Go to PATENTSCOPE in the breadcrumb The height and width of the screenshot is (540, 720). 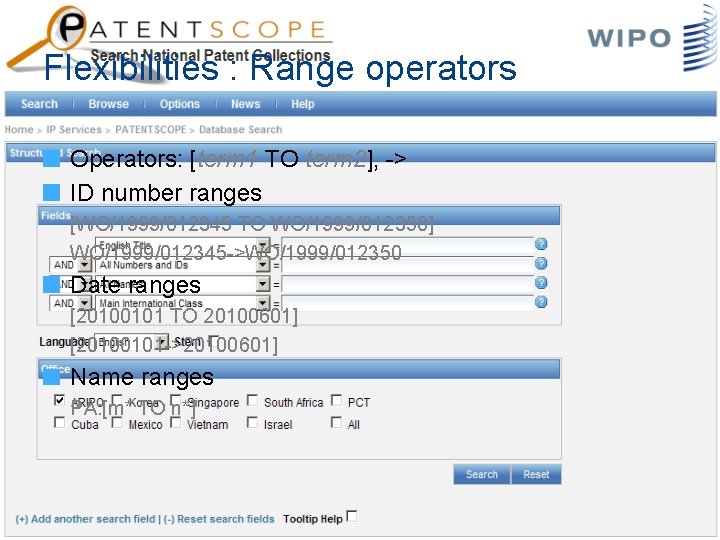click(151, 129)
